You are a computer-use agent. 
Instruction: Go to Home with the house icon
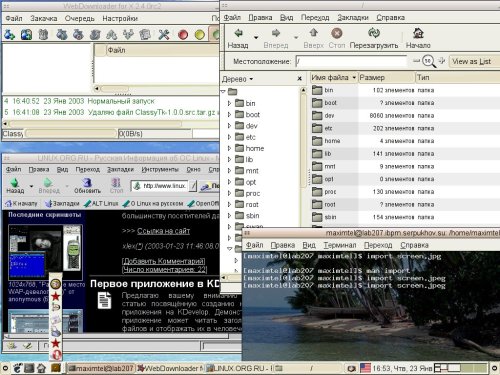click(x=418, y=33)
